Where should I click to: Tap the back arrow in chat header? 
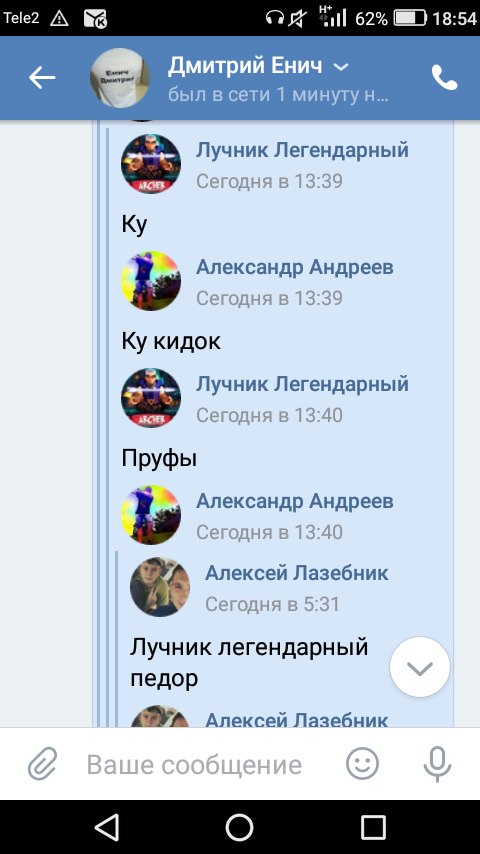point(42,78)
